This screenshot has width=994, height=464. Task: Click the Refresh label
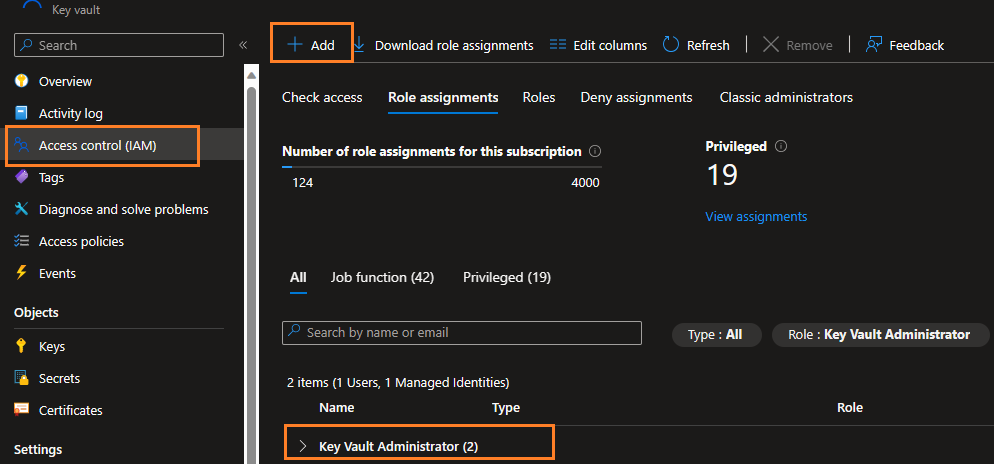708,46
